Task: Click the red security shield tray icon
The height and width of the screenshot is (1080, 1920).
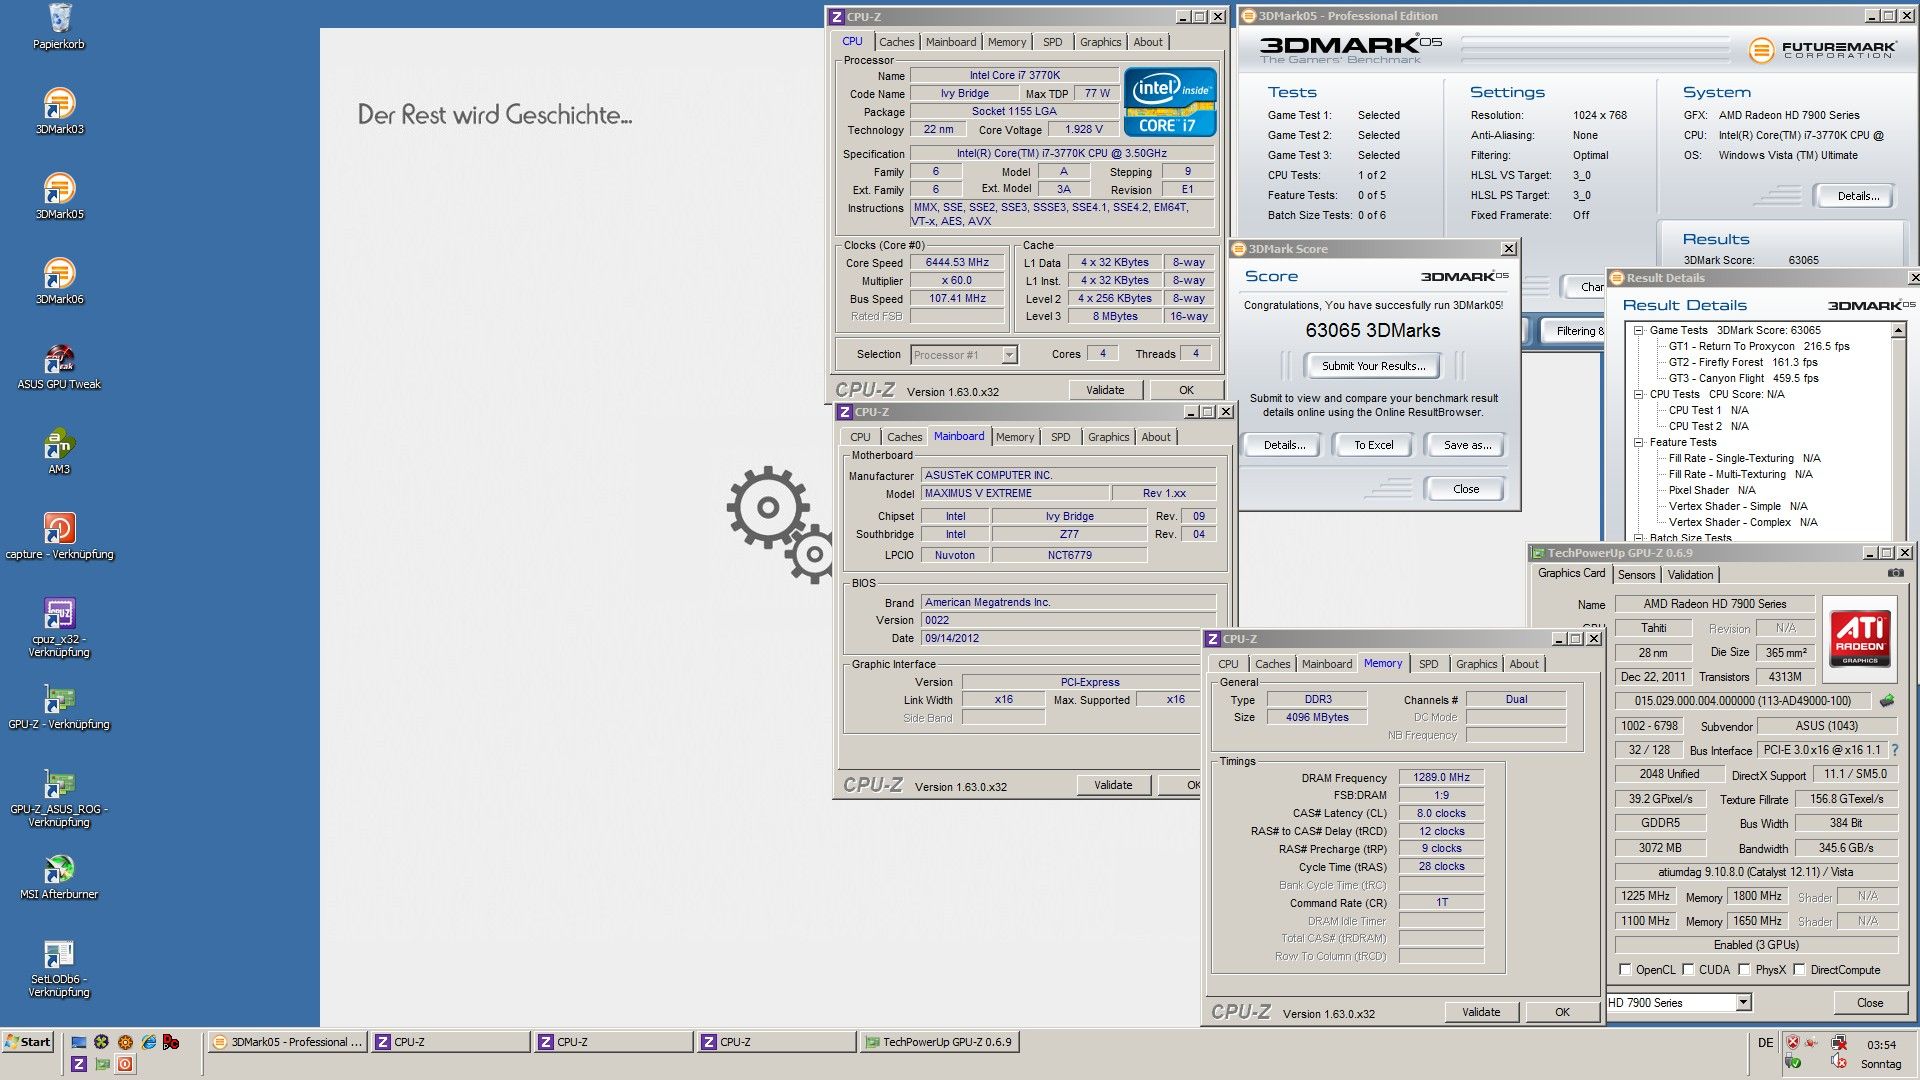Action: [1792, 1042]
